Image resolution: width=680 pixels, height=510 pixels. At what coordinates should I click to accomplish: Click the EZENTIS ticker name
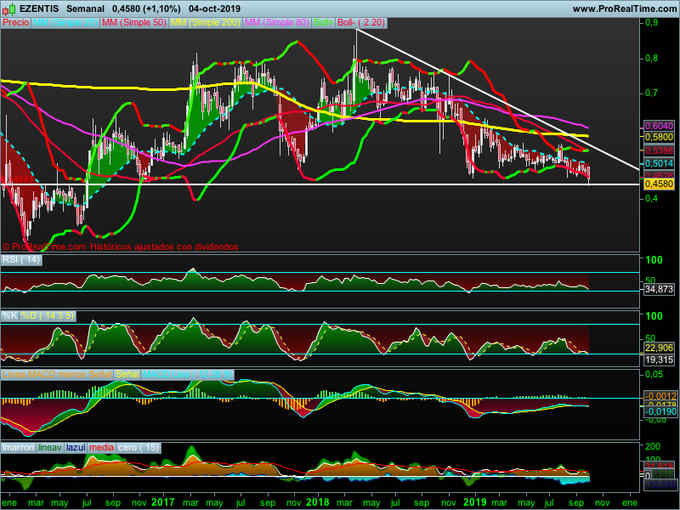39,9
